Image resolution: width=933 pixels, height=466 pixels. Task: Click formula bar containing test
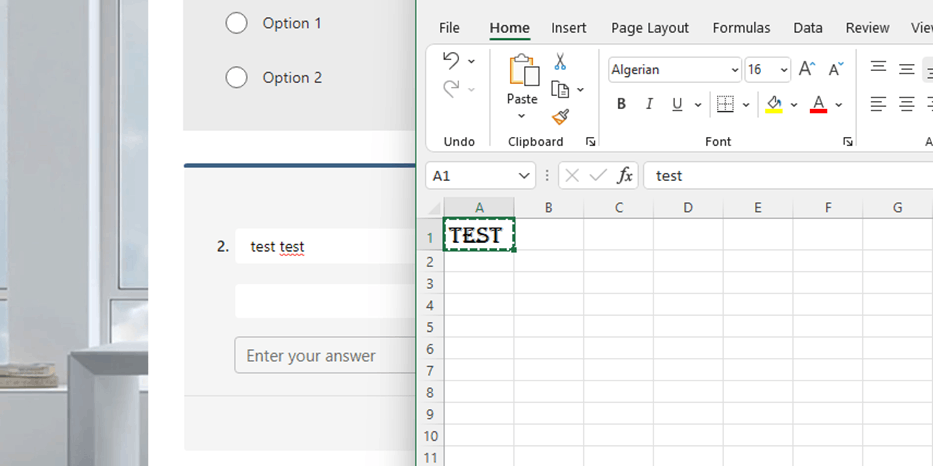[788, 176]
